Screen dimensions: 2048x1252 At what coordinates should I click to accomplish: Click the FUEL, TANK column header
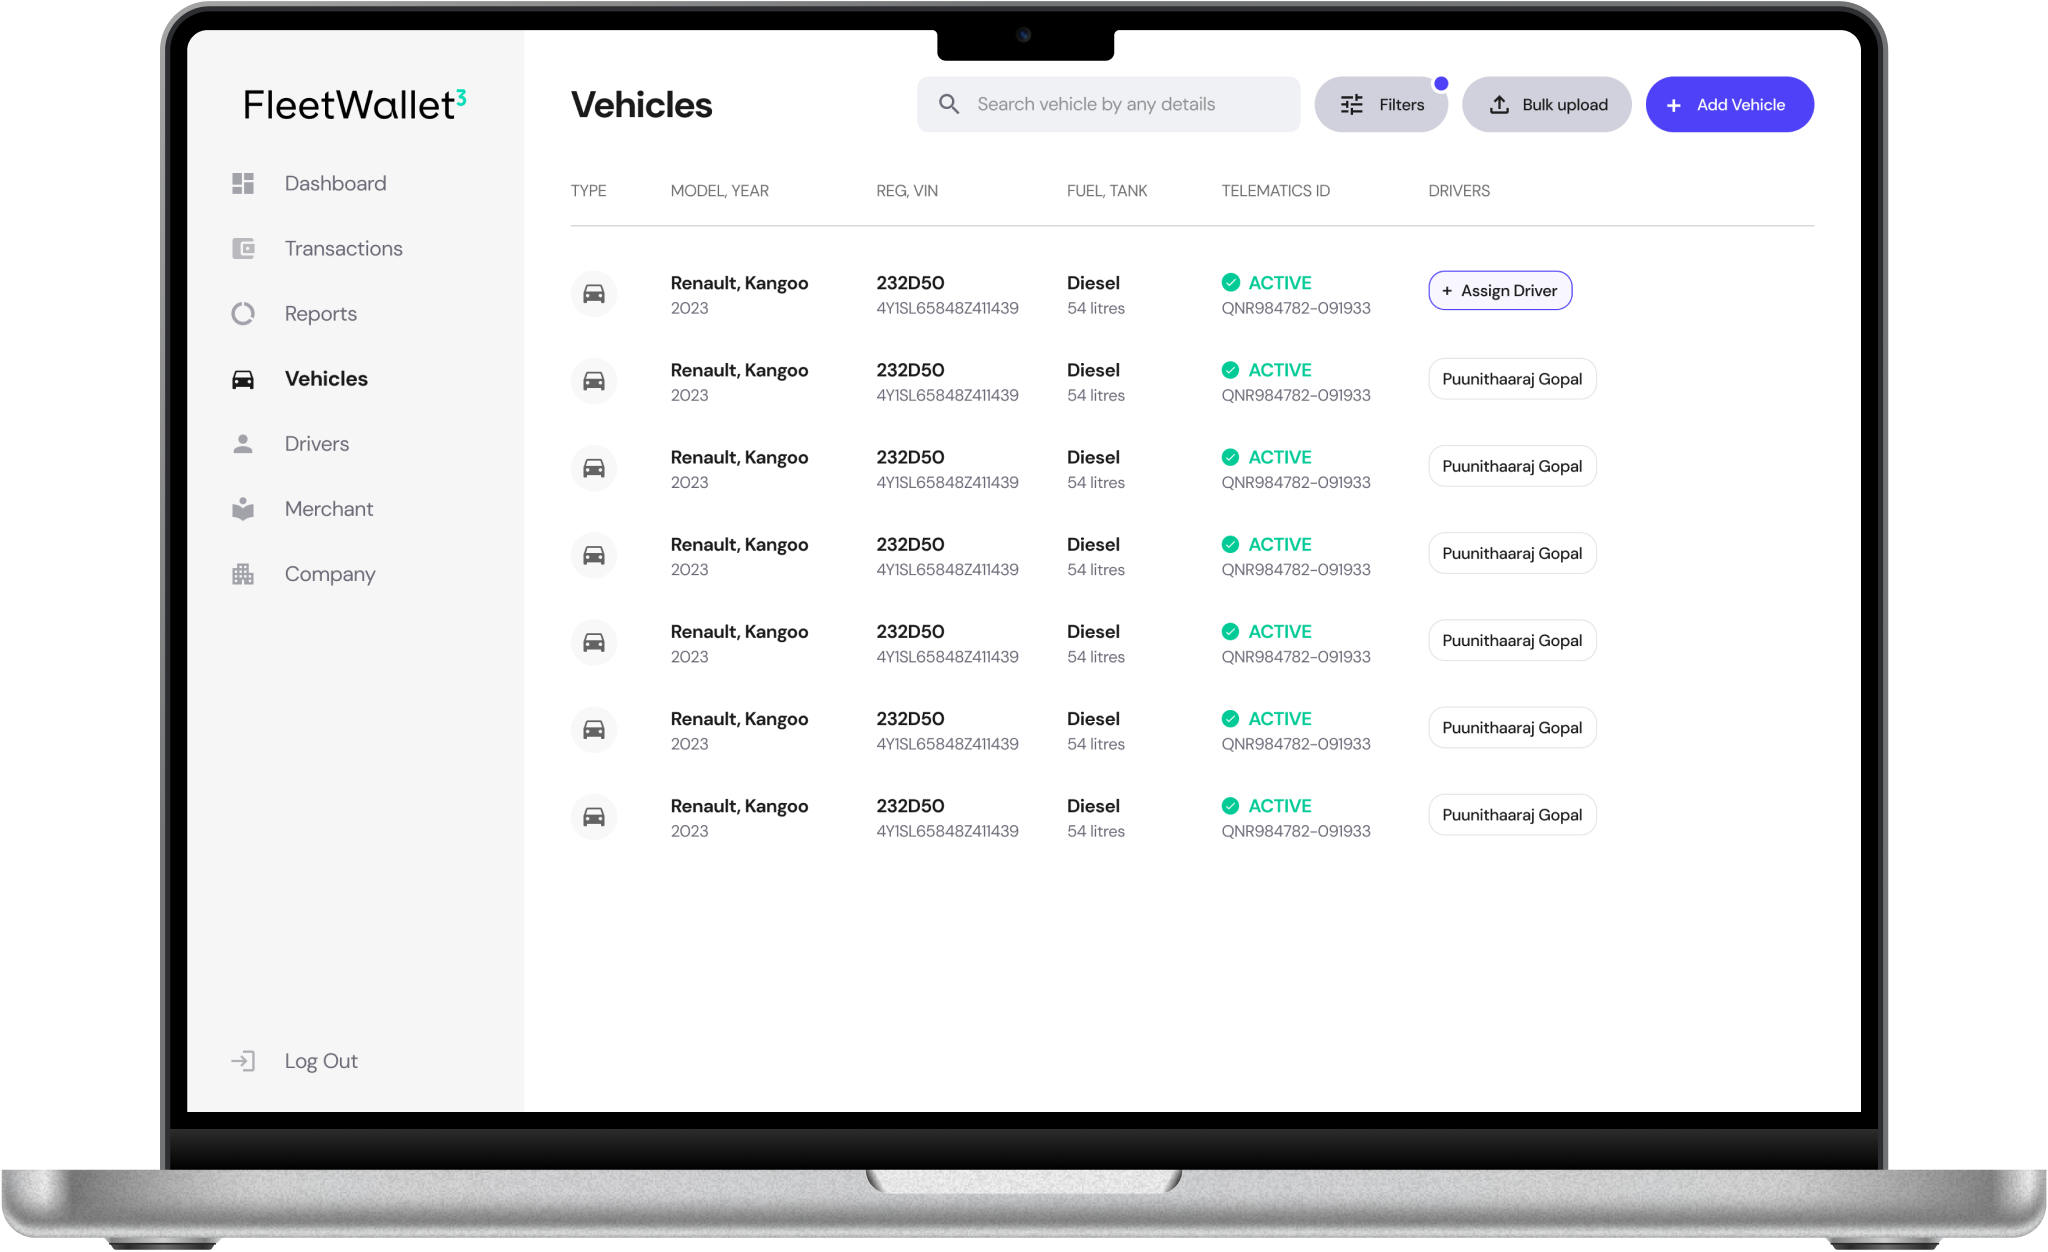click(x=1107, y=191)
